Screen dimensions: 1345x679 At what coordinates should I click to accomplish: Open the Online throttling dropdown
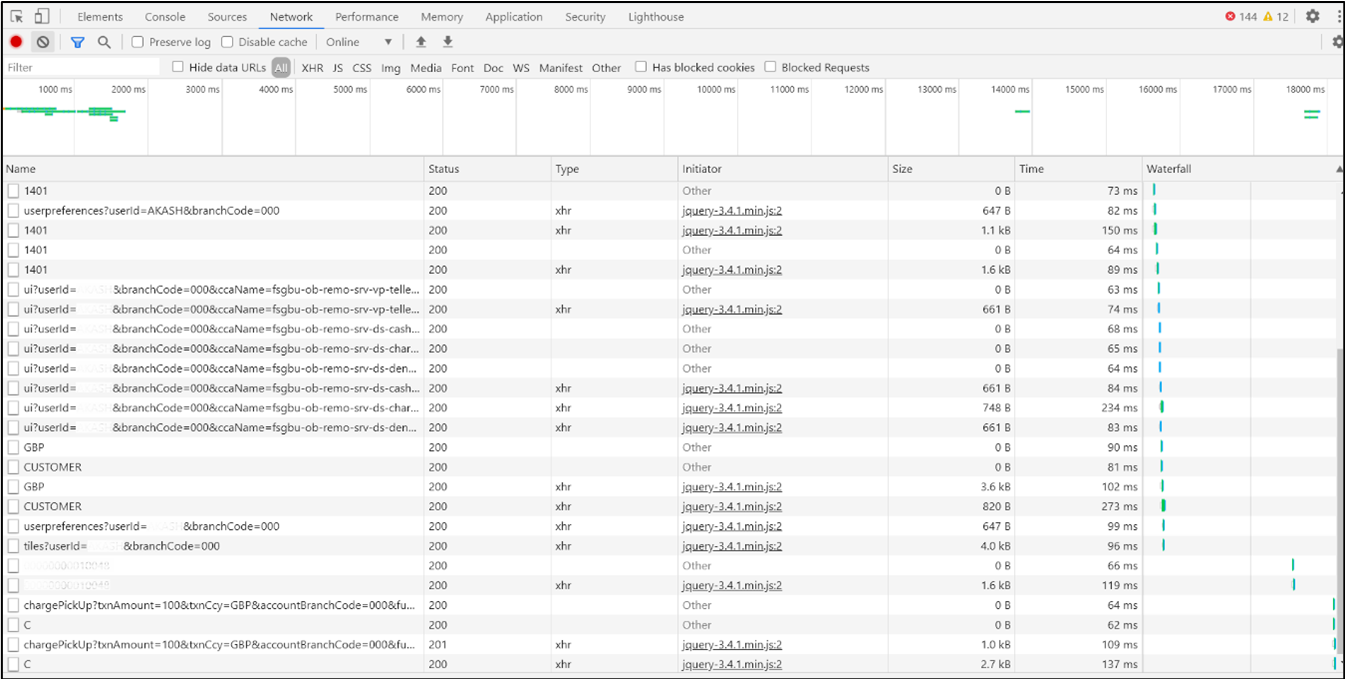coord(359,42)
